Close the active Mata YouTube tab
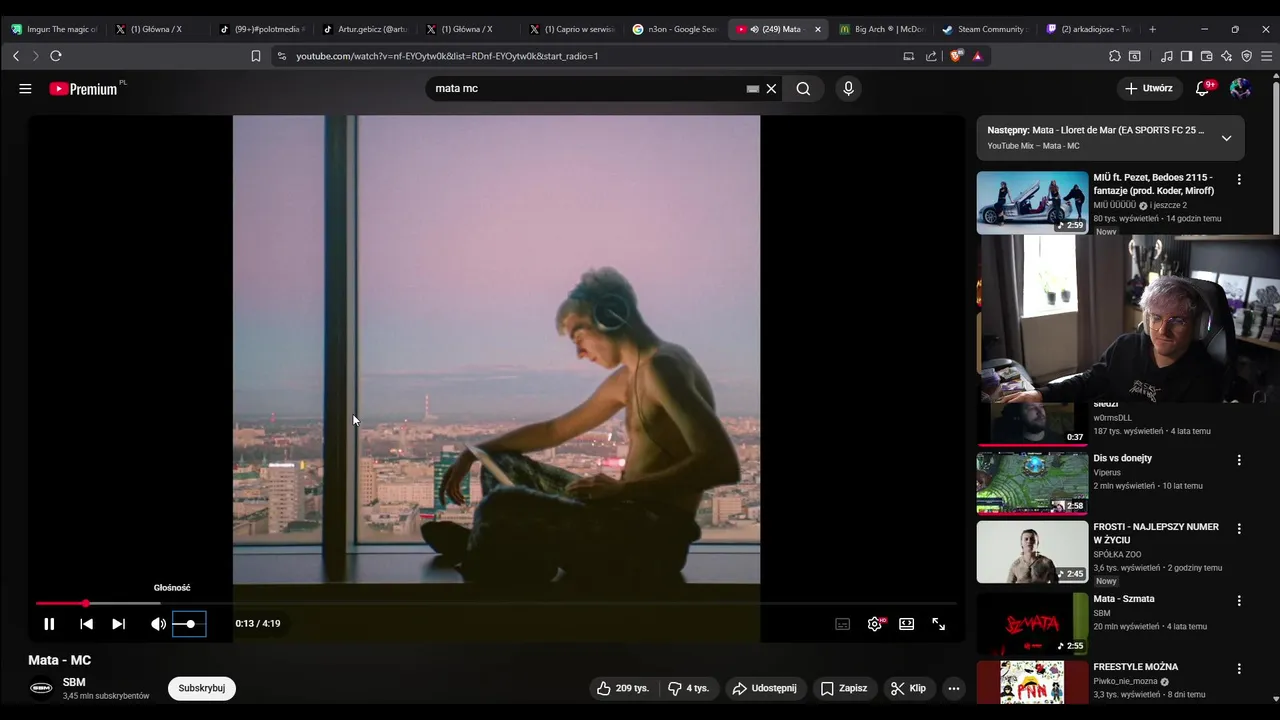This screenshot has height=720, width=1280. tap(818, 29)
